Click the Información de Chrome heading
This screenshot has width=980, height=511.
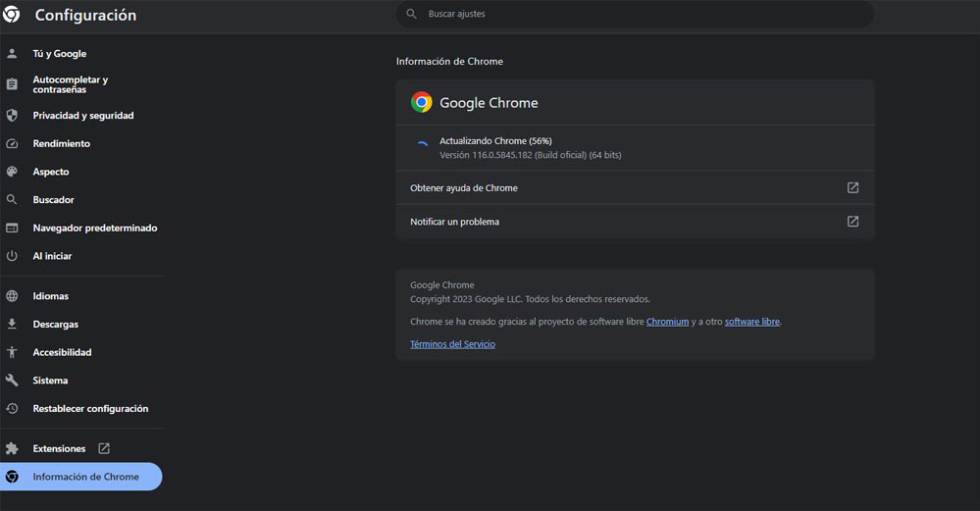pos(449,61)
